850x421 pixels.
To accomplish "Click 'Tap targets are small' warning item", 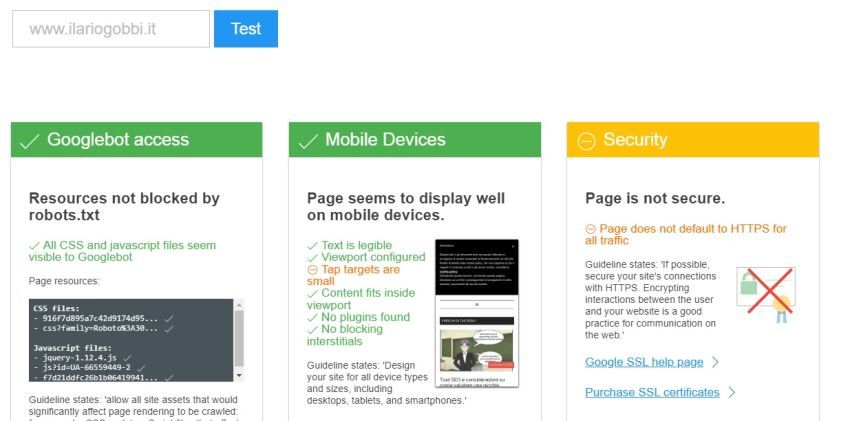I will (x=353, y=275).
